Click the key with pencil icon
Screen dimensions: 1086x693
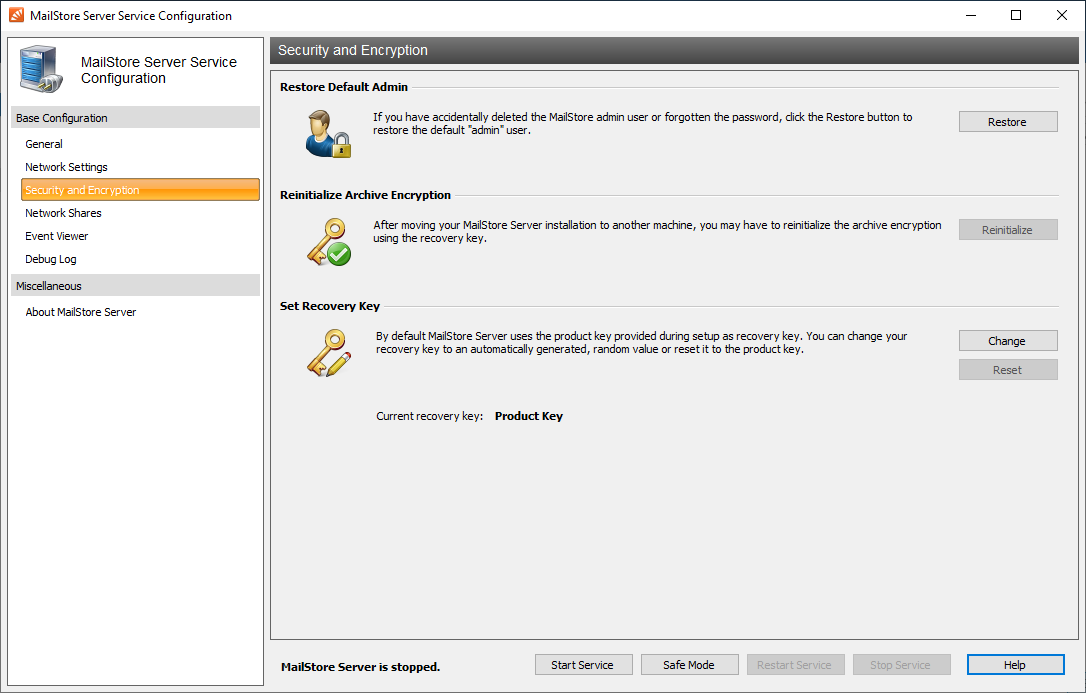328,353
